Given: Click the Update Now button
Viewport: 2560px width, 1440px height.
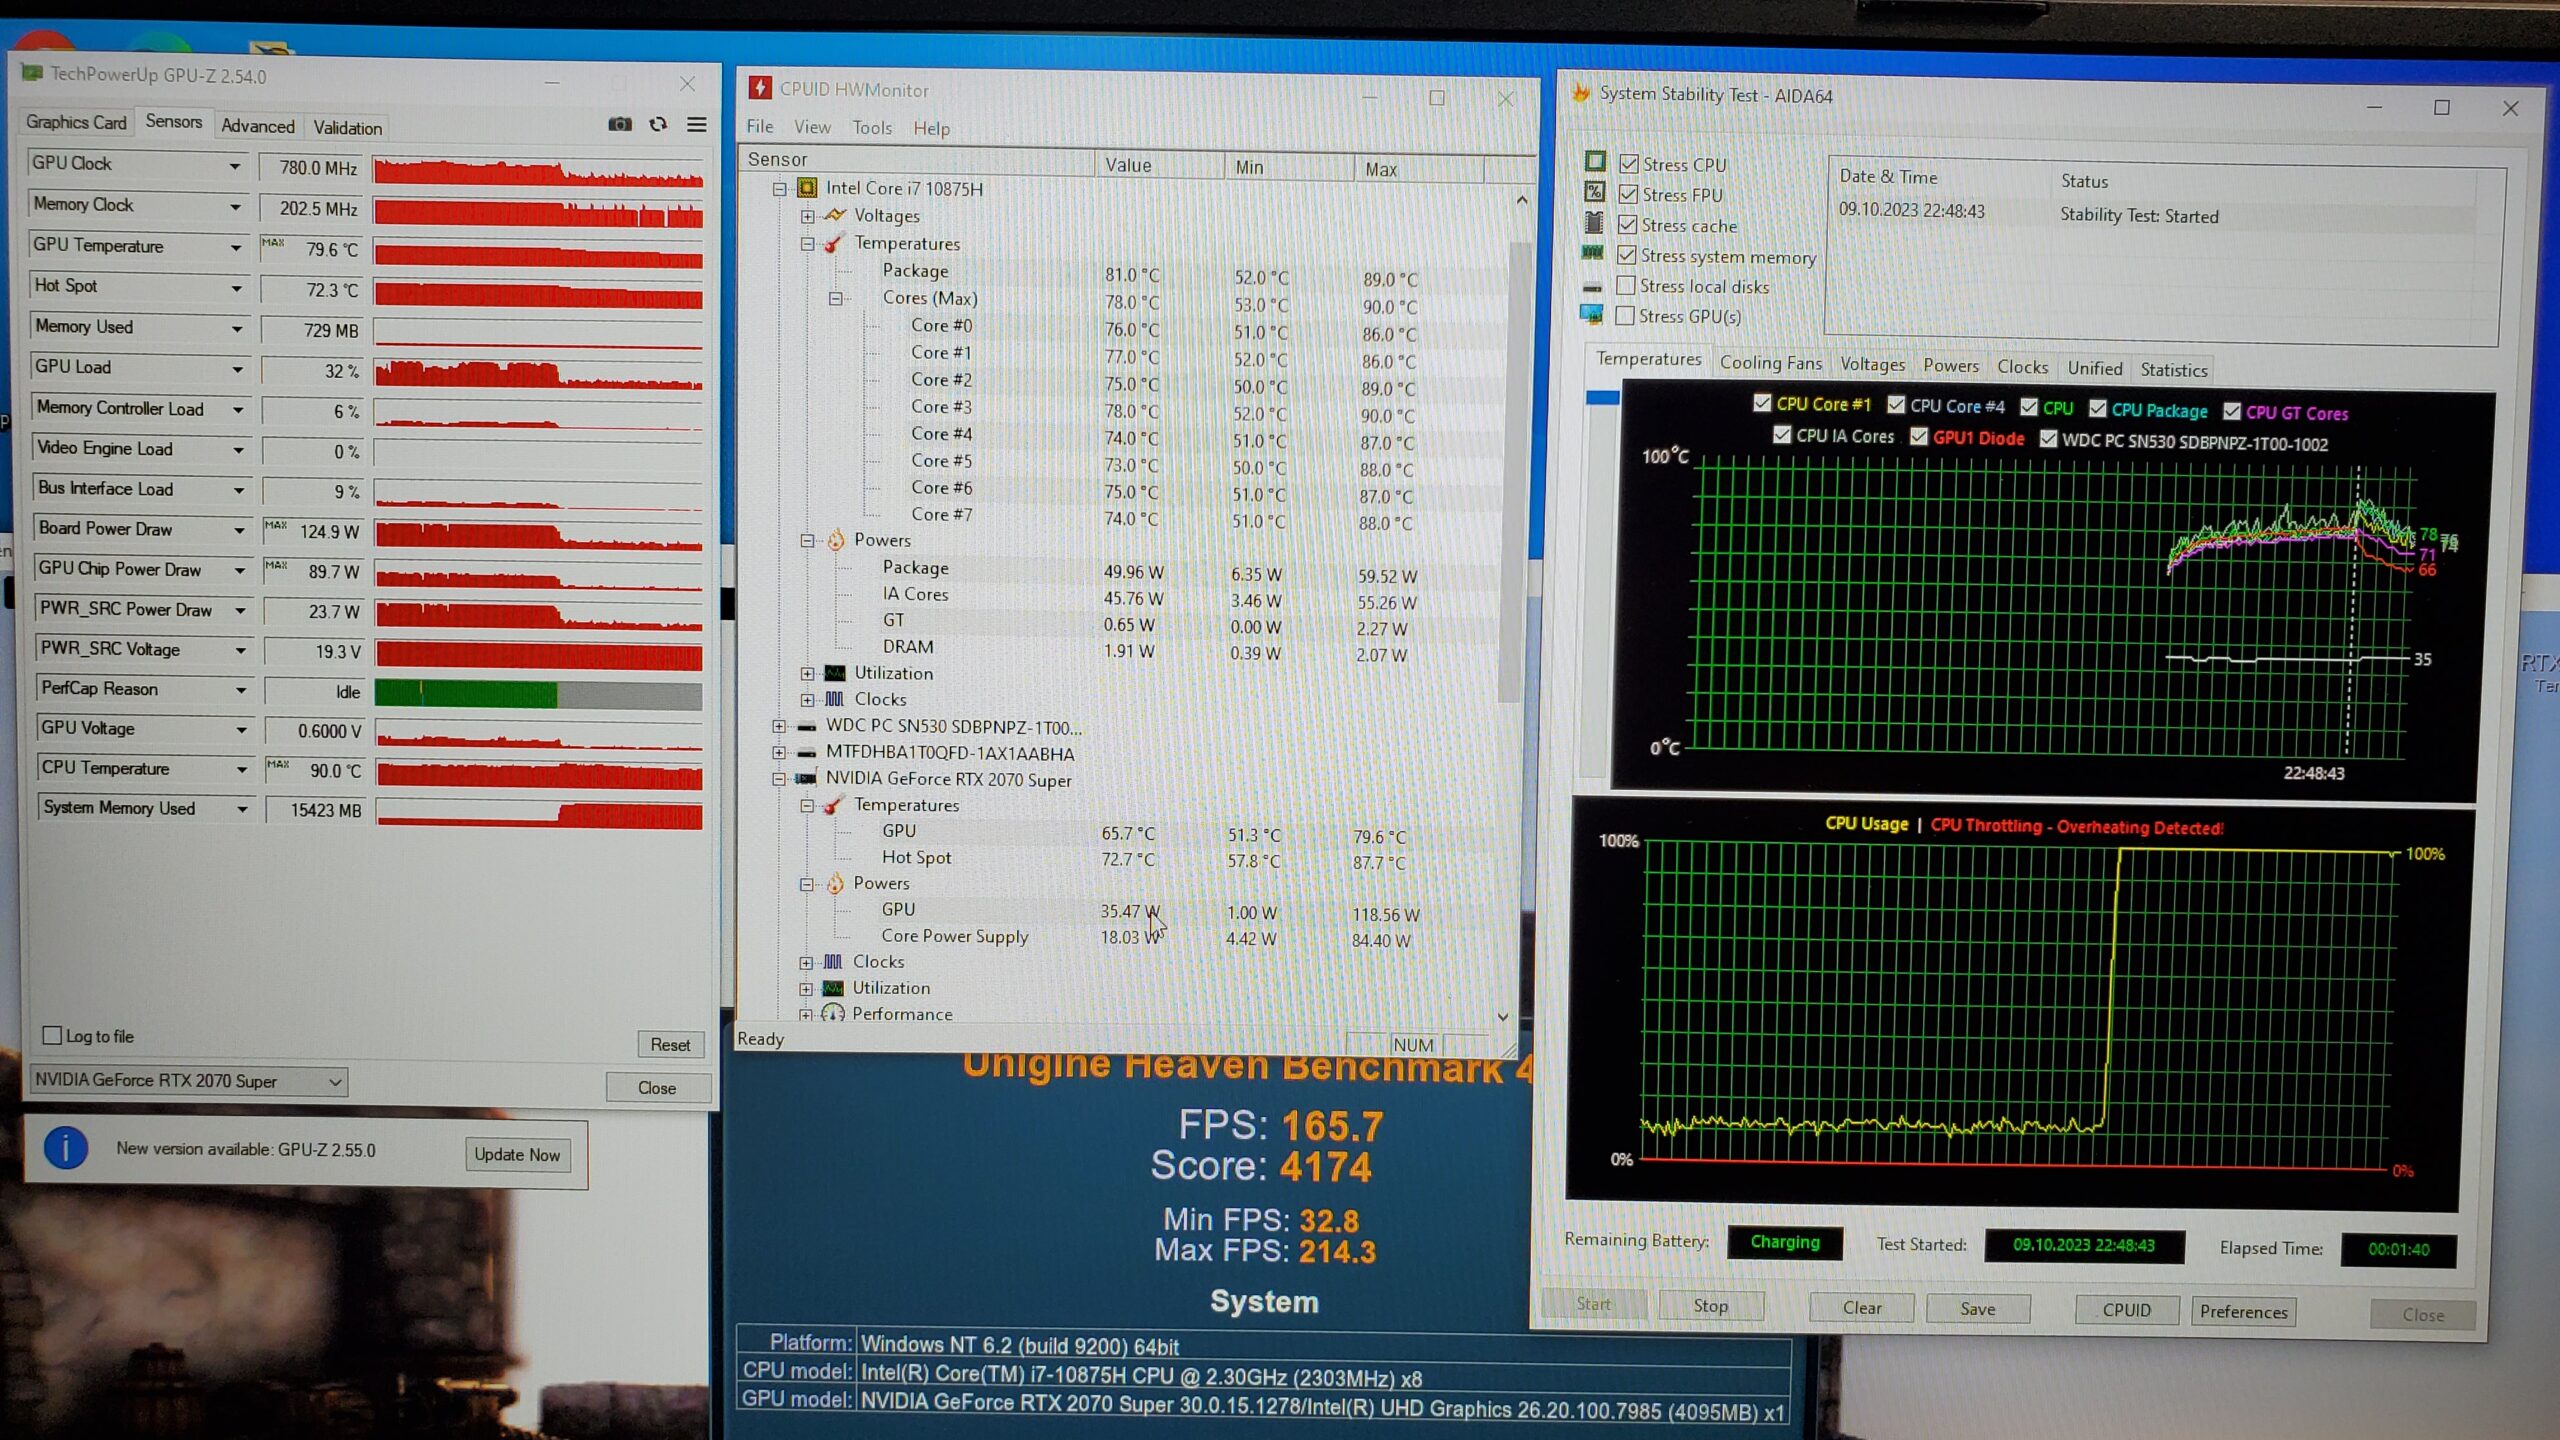Looking at the screenshot, I should click(x=516, y=1154).
